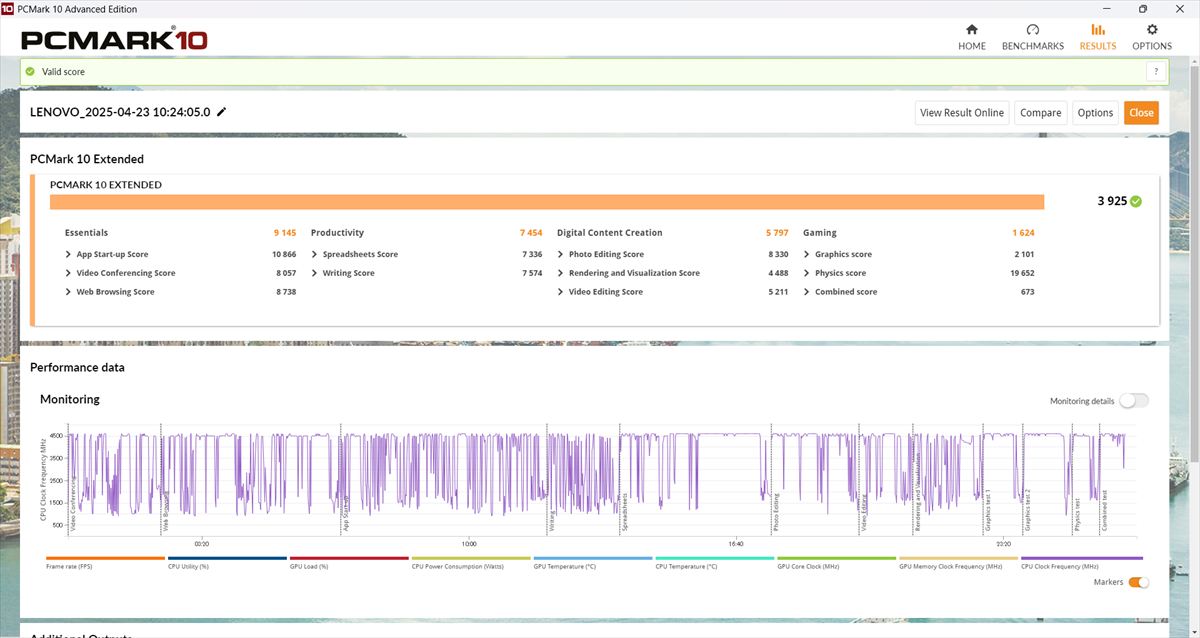Screen dimensions: 1200x638
Task: Open the BENCHMARKS section
Action: 1033,37
